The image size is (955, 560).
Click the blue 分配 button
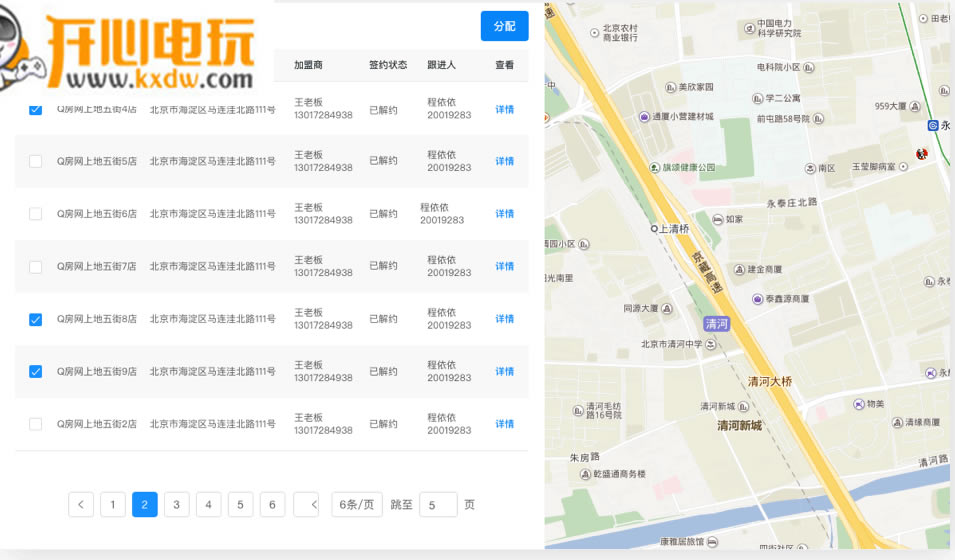click(x=504, y=26)
